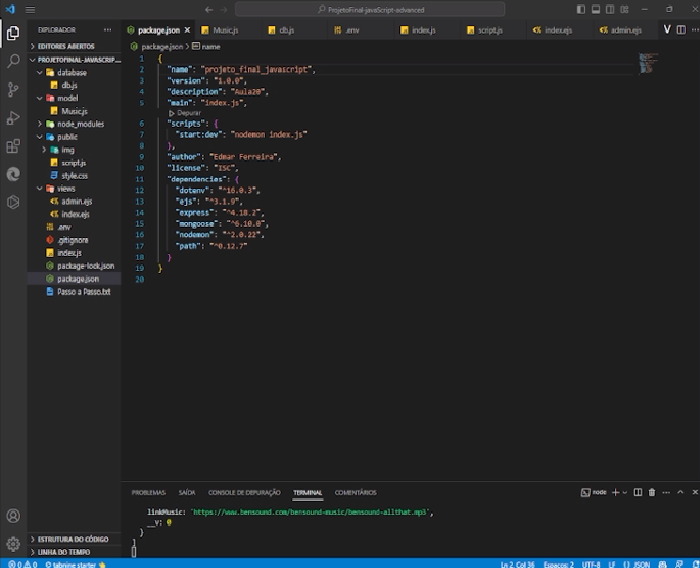Viewport: 700px width, 568px height.
Task: Open the Accounts icon in activity bar
Action: 13,516
